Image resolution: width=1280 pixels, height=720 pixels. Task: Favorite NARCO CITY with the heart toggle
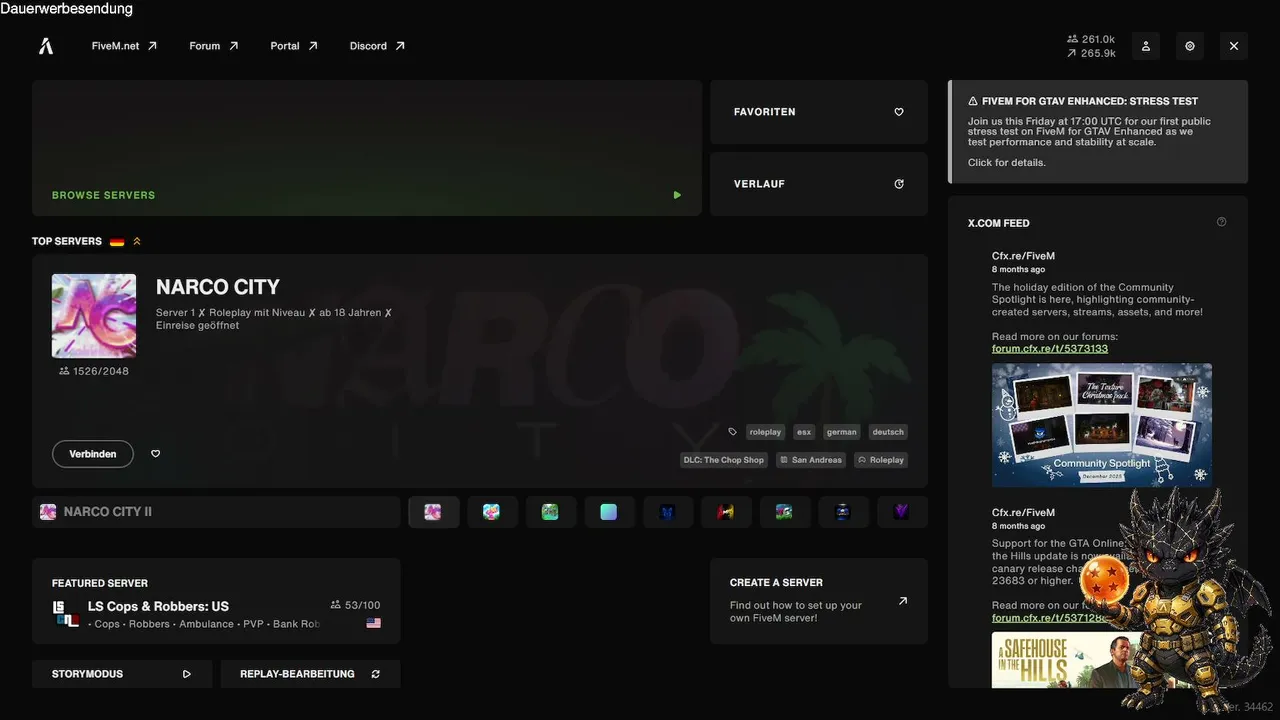[155, 454]
